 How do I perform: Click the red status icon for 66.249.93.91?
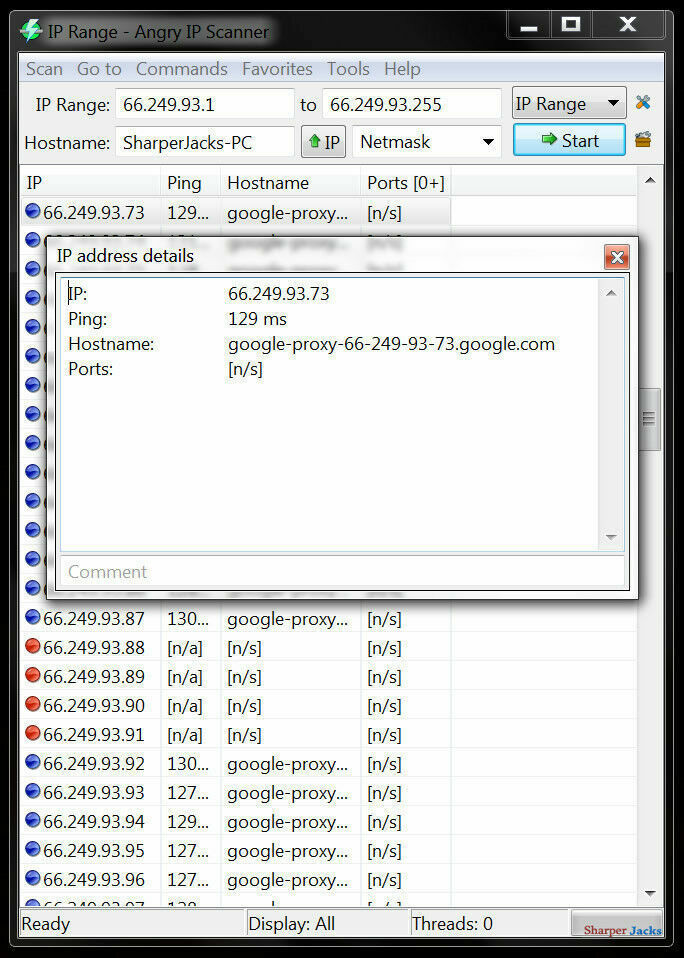tap(32, 733)
